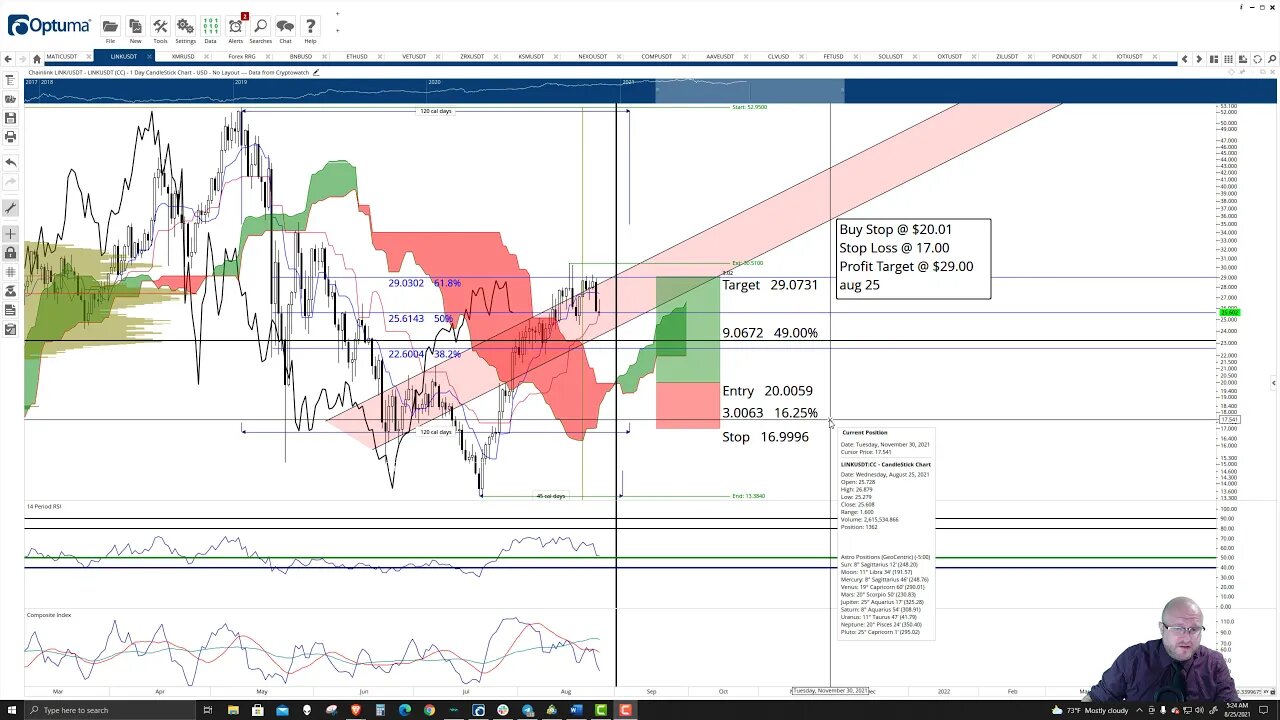Switch to the VETUSDT tab
Image resolution: width=1280 pixels, height=720 pixels.
point(414,57)
